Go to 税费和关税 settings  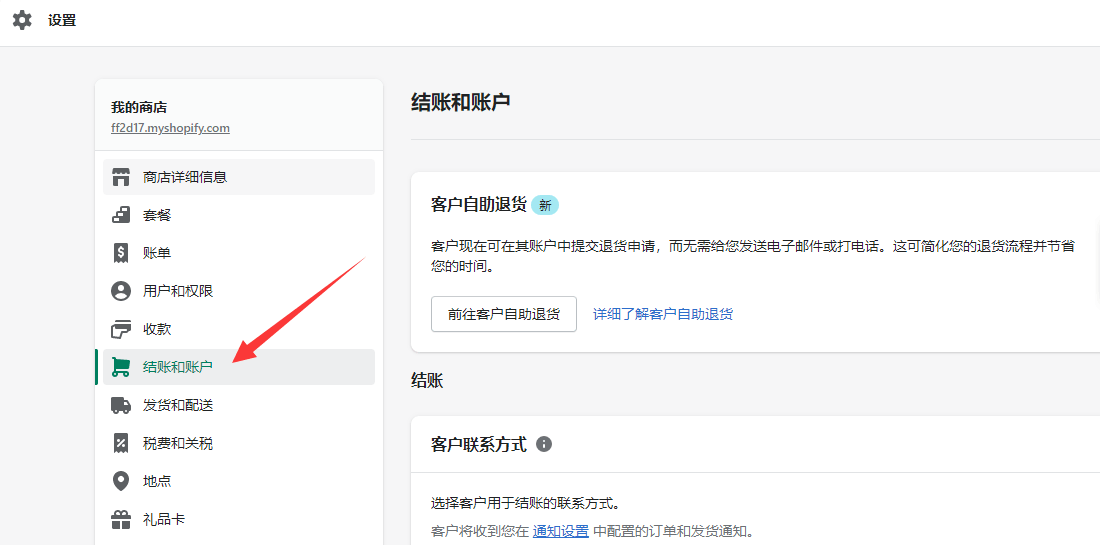click(x=239, y=443)
